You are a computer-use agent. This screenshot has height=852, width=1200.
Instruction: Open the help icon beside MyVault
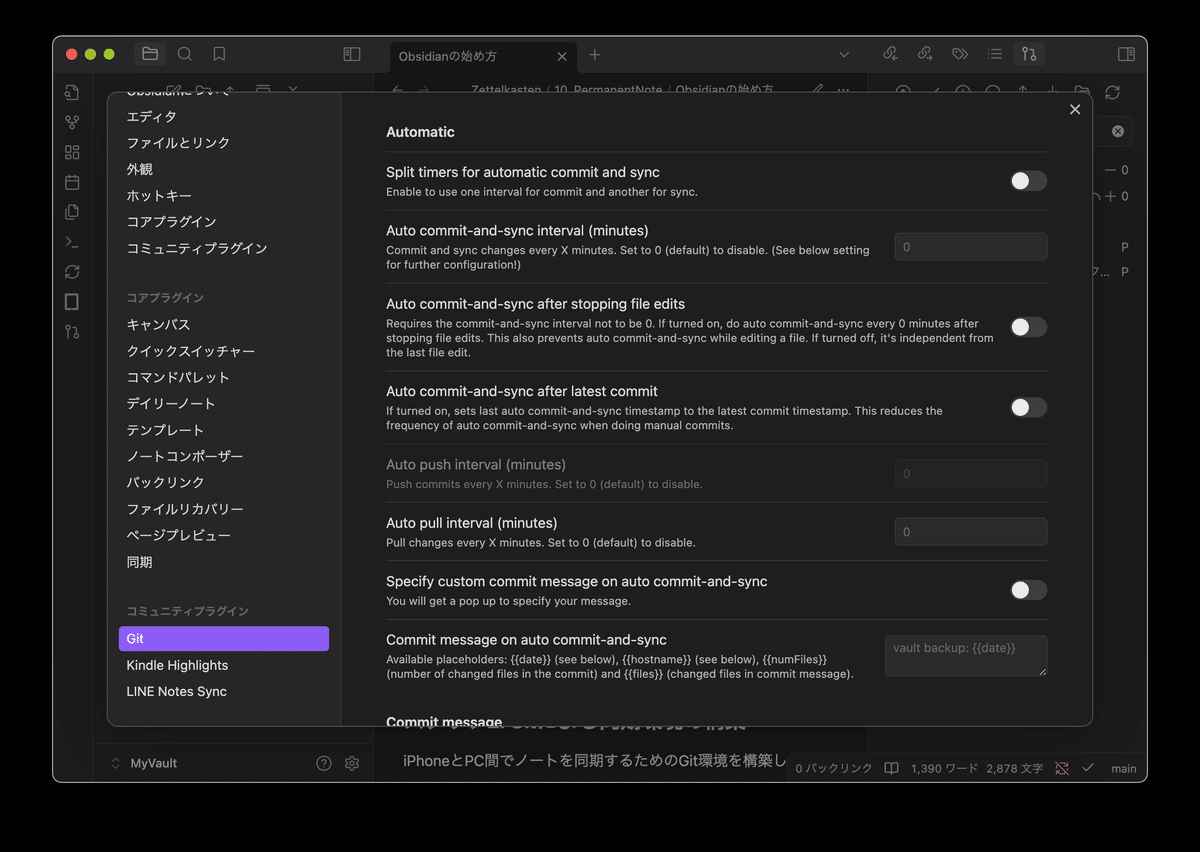324,763
